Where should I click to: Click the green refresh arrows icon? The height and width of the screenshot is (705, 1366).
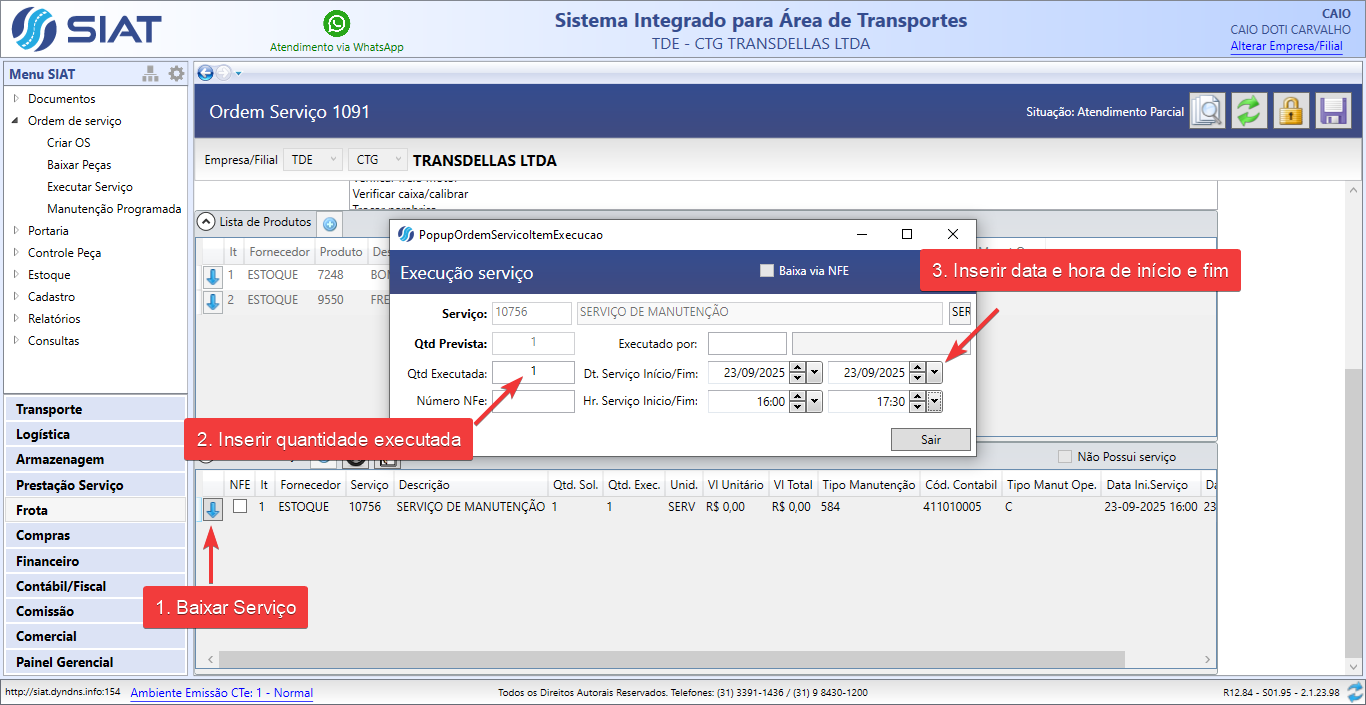point(1248,111)
